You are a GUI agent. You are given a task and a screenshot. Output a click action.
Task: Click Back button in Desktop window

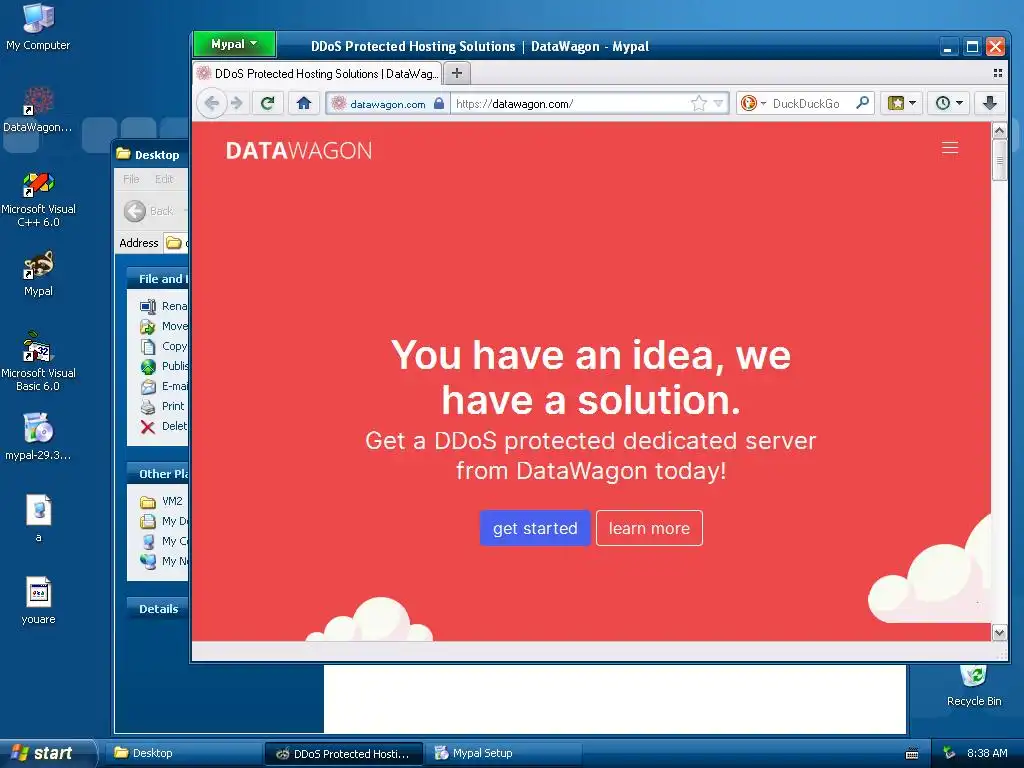(x=149, y=211)
